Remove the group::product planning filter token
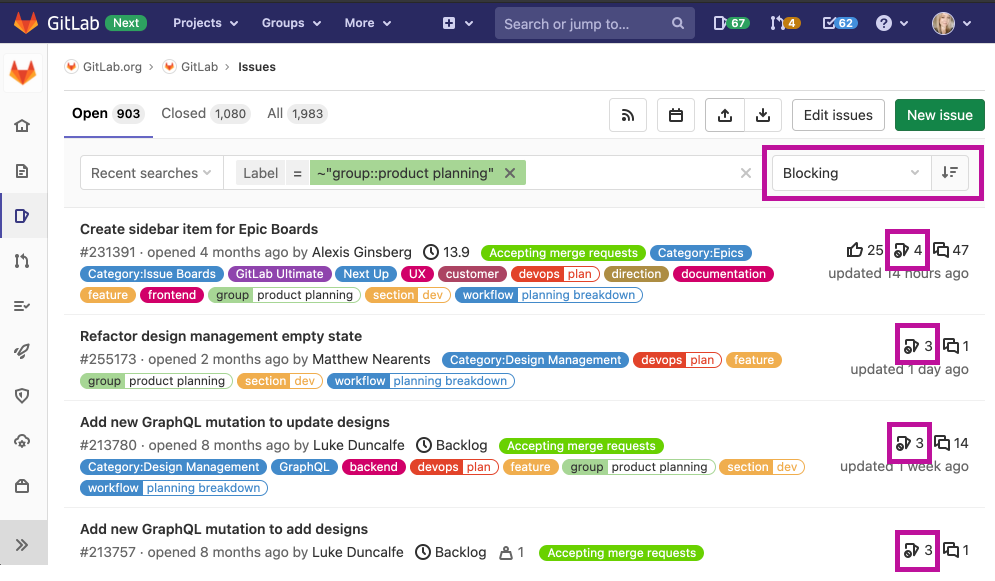Screen dimensions: 995x581 [x=510, y=173]
